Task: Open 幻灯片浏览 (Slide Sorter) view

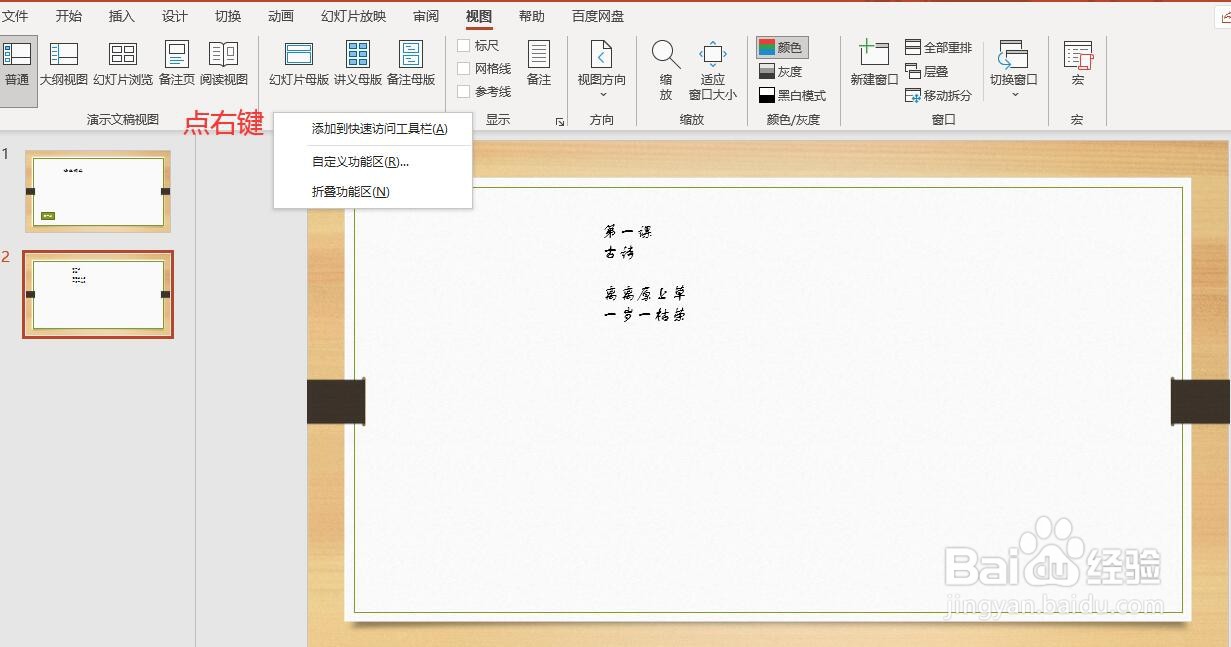Action: [122, 63]
